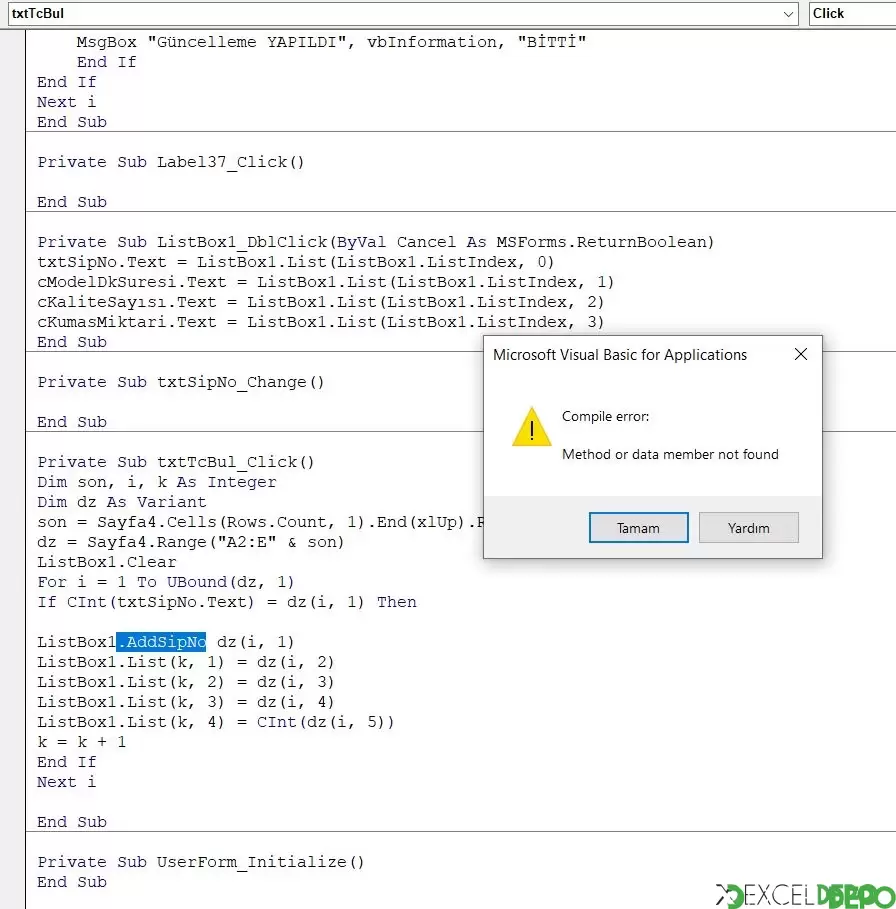Click the 'Private Sub Label37_Click()' line
The image size is (896, 909).
[171, 162]
